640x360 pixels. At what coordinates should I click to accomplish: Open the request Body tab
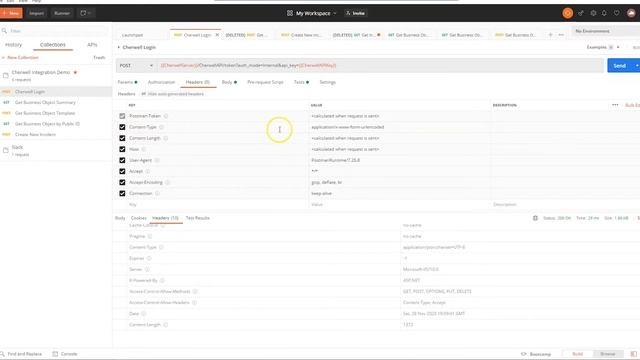pyautogui.click(x=229, y=82)
